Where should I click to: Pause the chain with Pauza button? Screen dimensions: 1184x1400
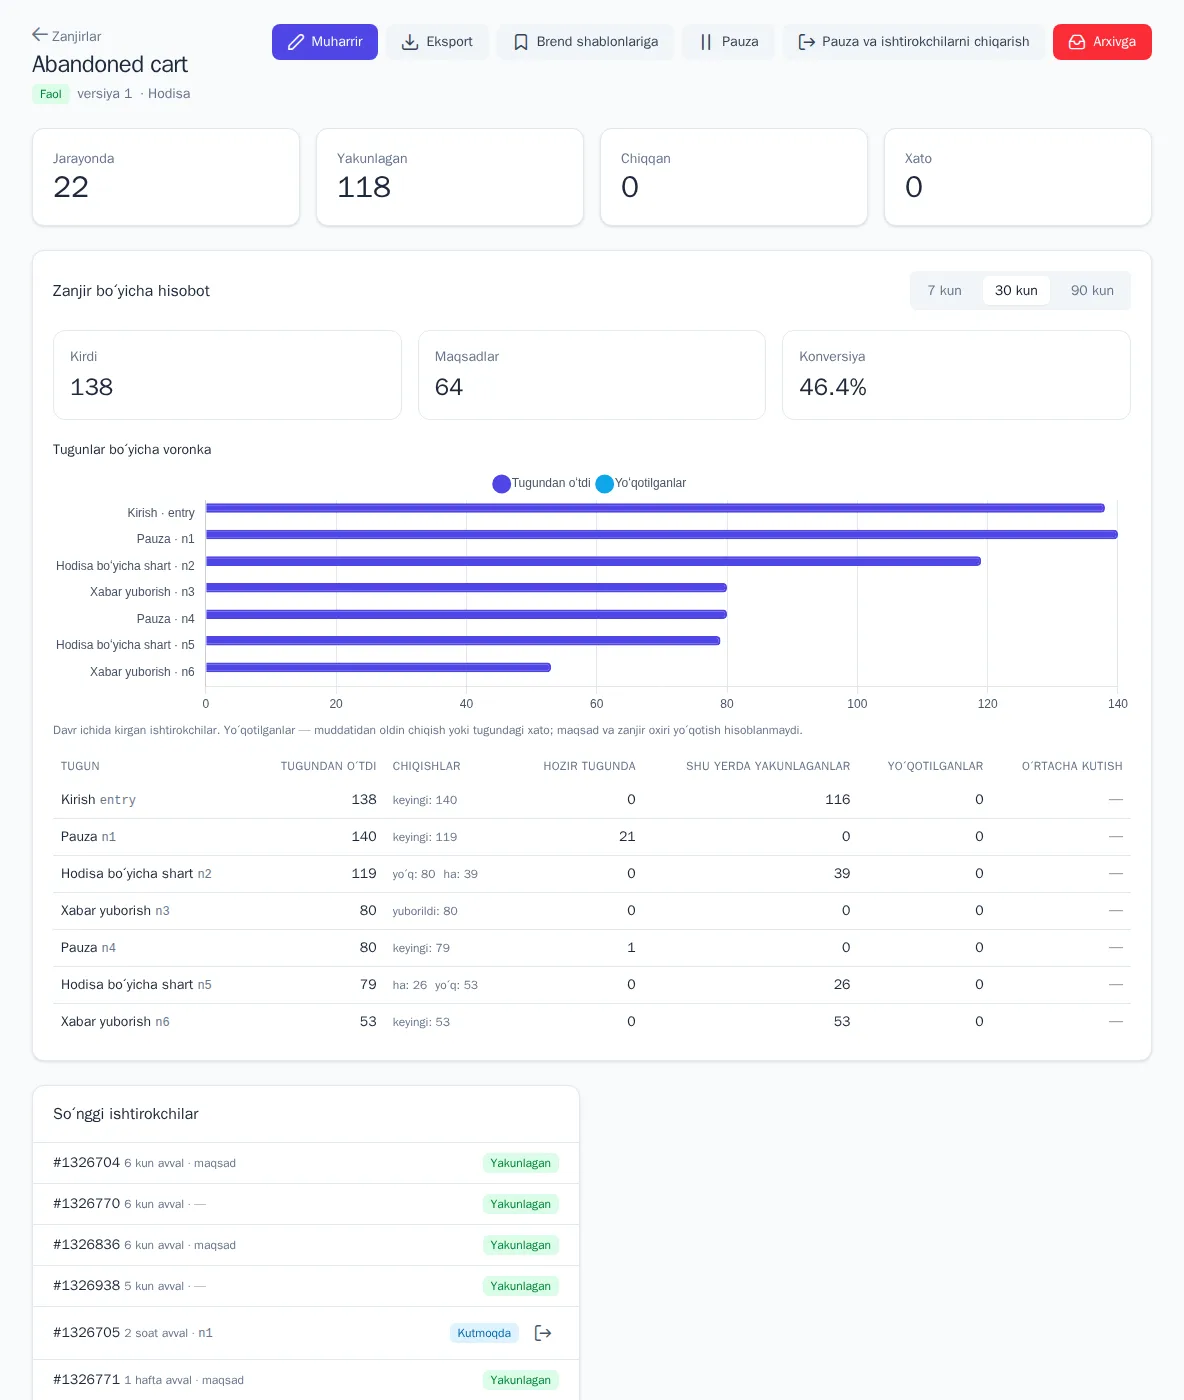[728, 42]
